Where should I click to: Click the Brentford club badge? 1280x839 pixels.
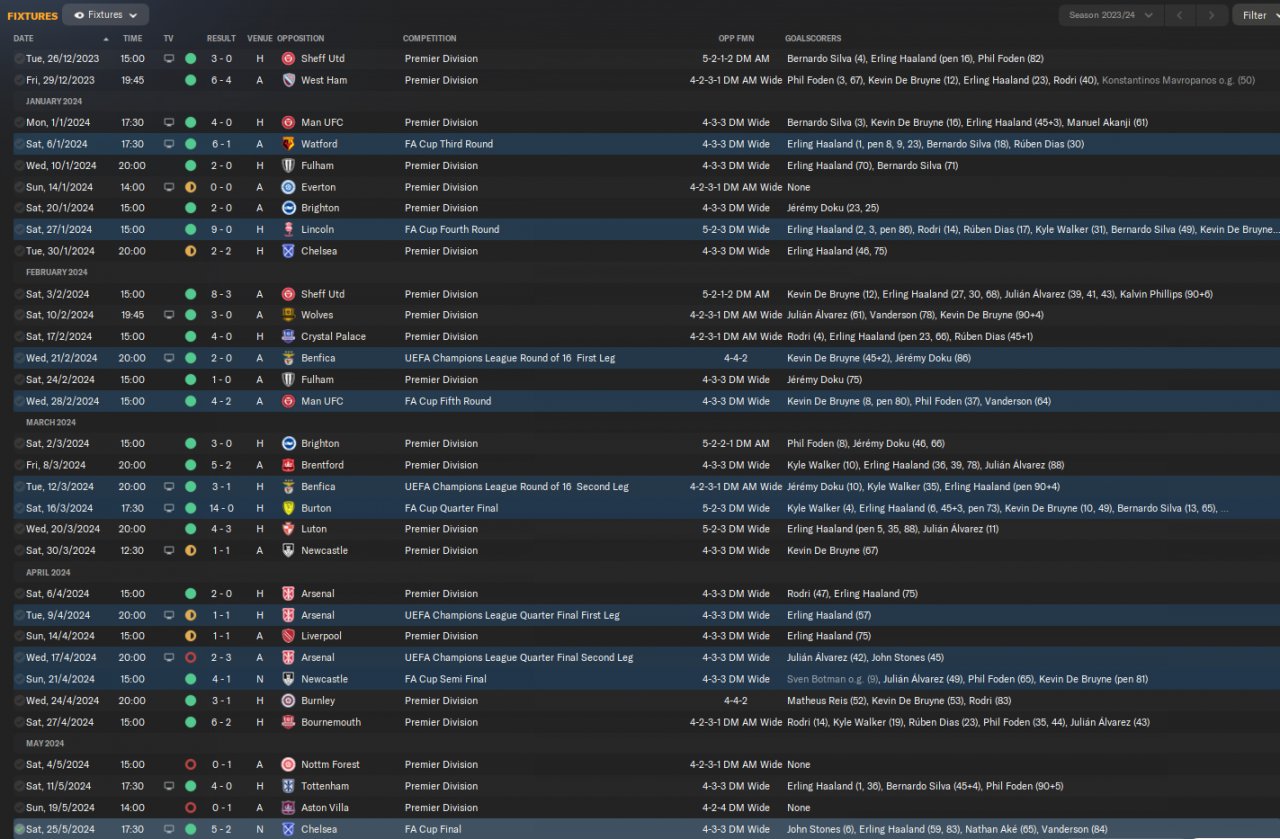[x=288, y=465]
